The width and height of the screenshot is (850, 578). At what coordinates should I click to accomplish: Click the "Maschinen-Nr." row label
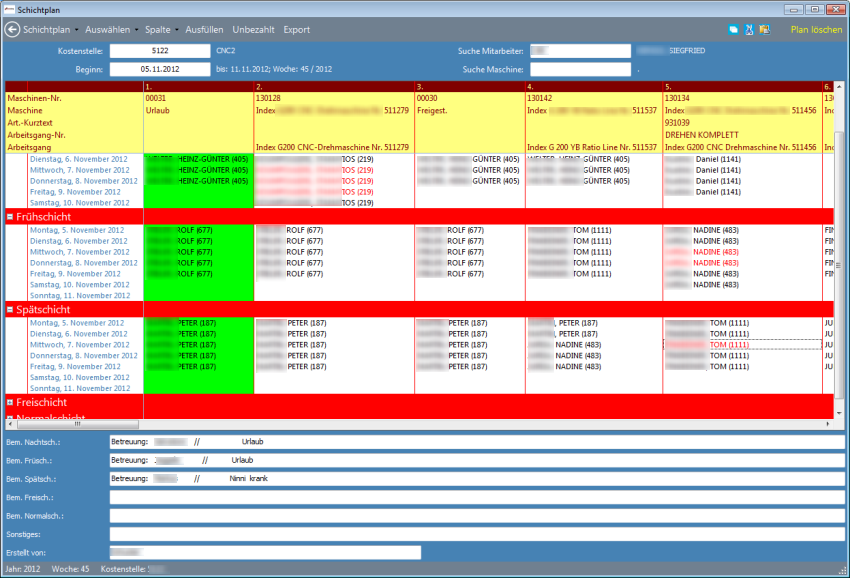pos(34,98)
